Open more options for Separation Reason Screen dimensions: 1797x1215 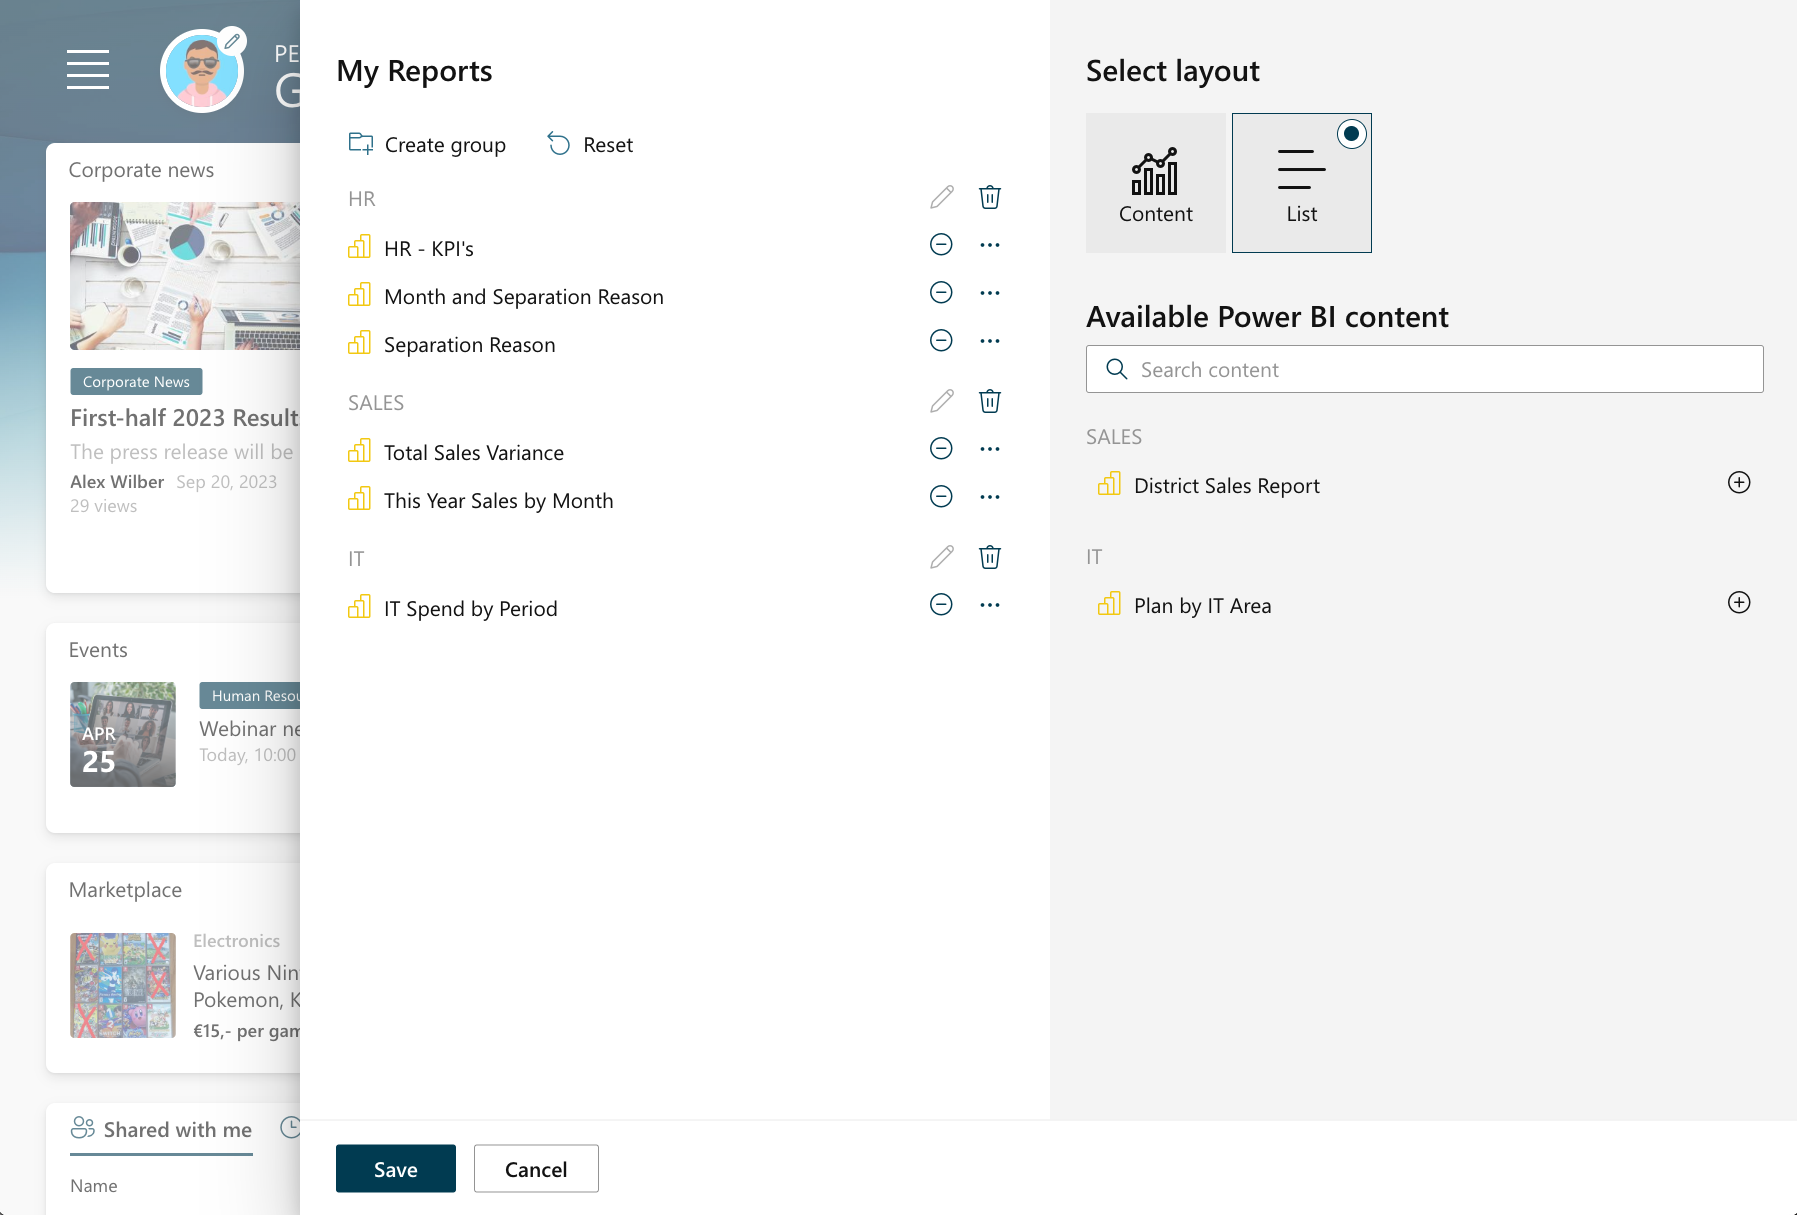(x=989, y=341)
